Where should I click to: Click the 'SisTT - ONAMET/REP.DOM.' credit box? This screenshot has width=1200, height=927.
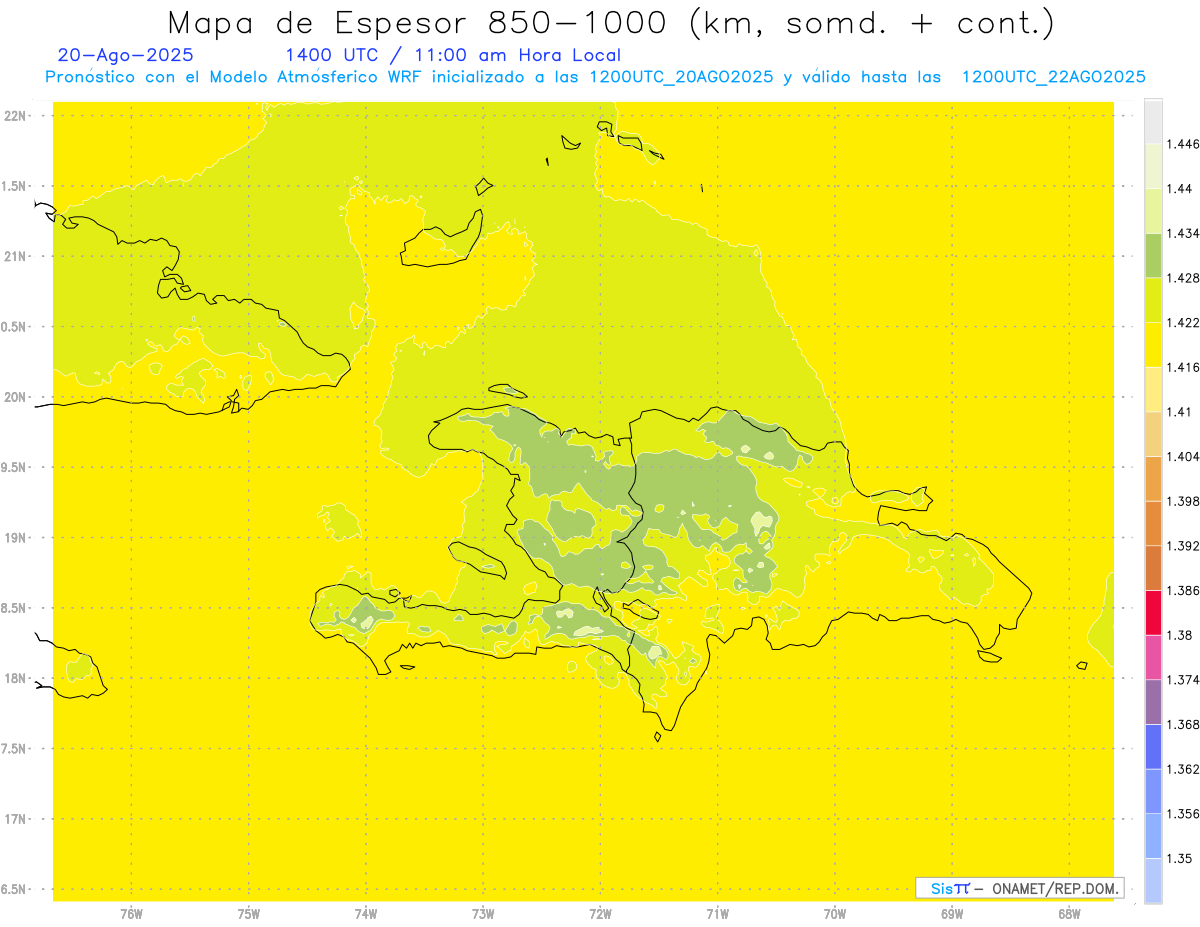click(x=1020, y=888)
